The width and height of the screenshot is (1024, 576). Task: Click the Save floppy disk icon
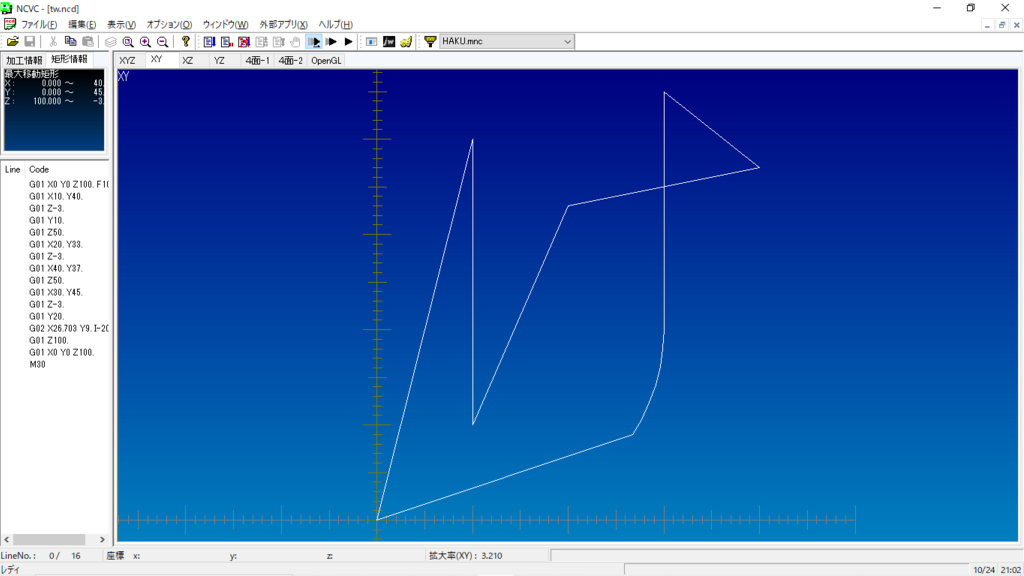(x=29, y=42)
